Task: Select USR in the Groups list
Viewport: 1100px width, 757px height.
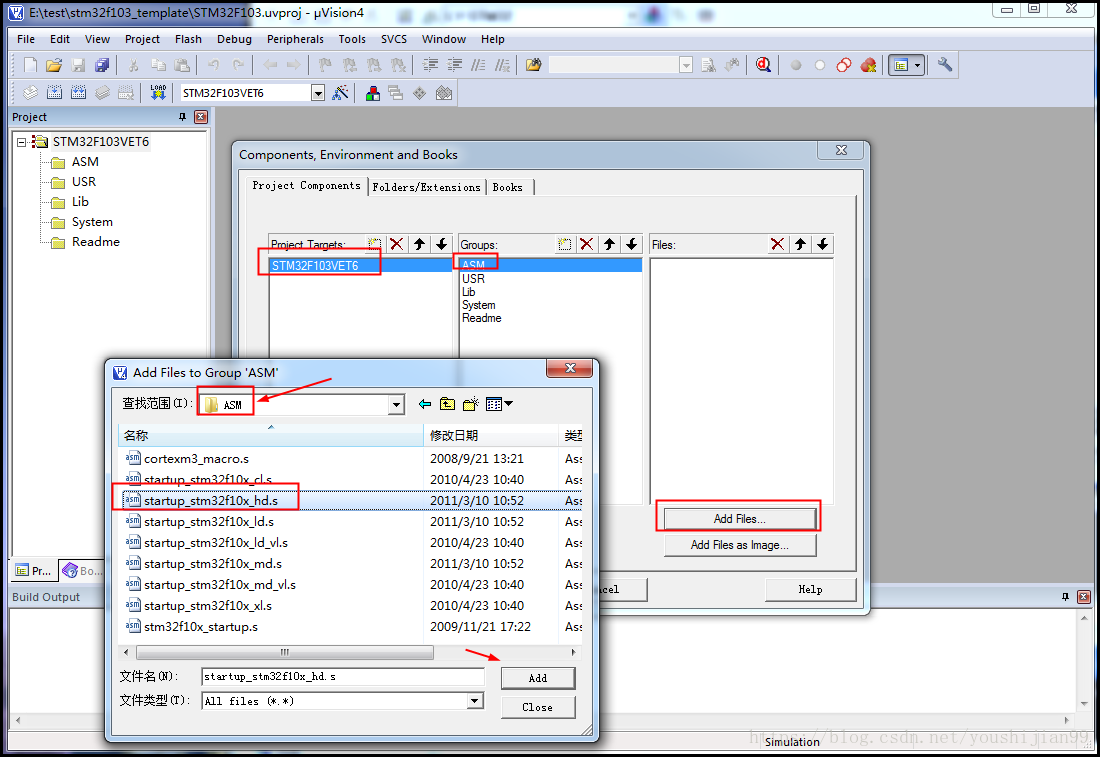Action: coord(473,279)
